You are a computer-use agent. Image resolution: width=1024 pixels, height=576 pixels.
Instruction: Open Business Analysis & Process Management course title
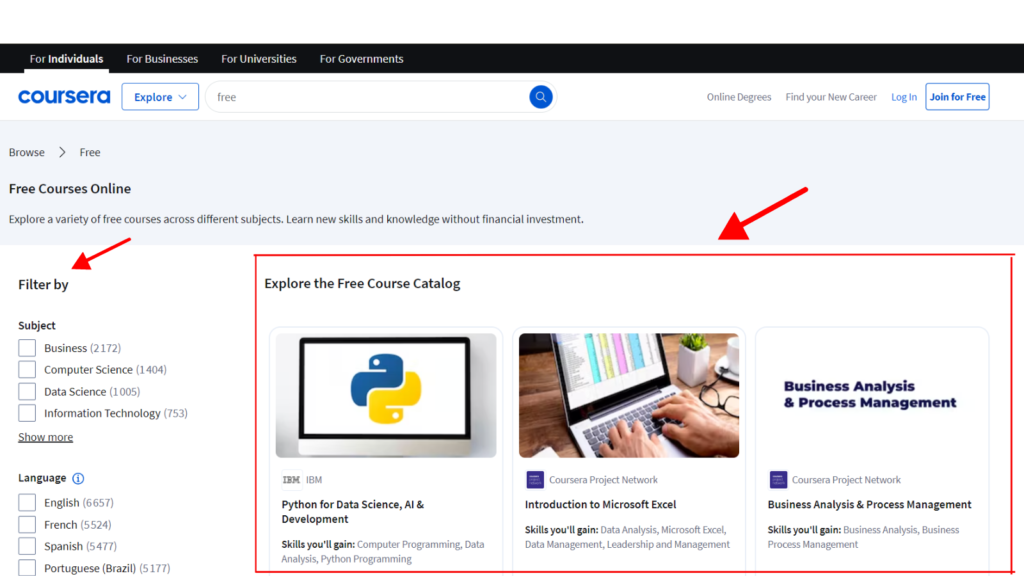869,504
